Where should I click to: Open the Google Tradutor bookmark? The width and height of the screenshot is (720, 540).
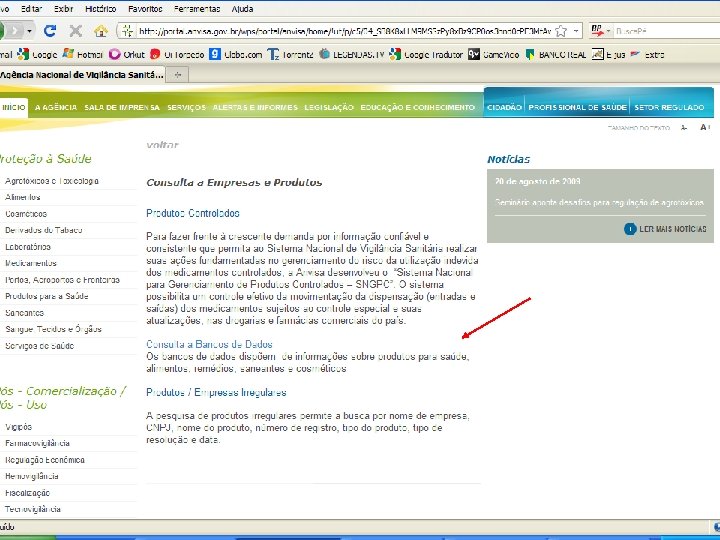[426, 55]
